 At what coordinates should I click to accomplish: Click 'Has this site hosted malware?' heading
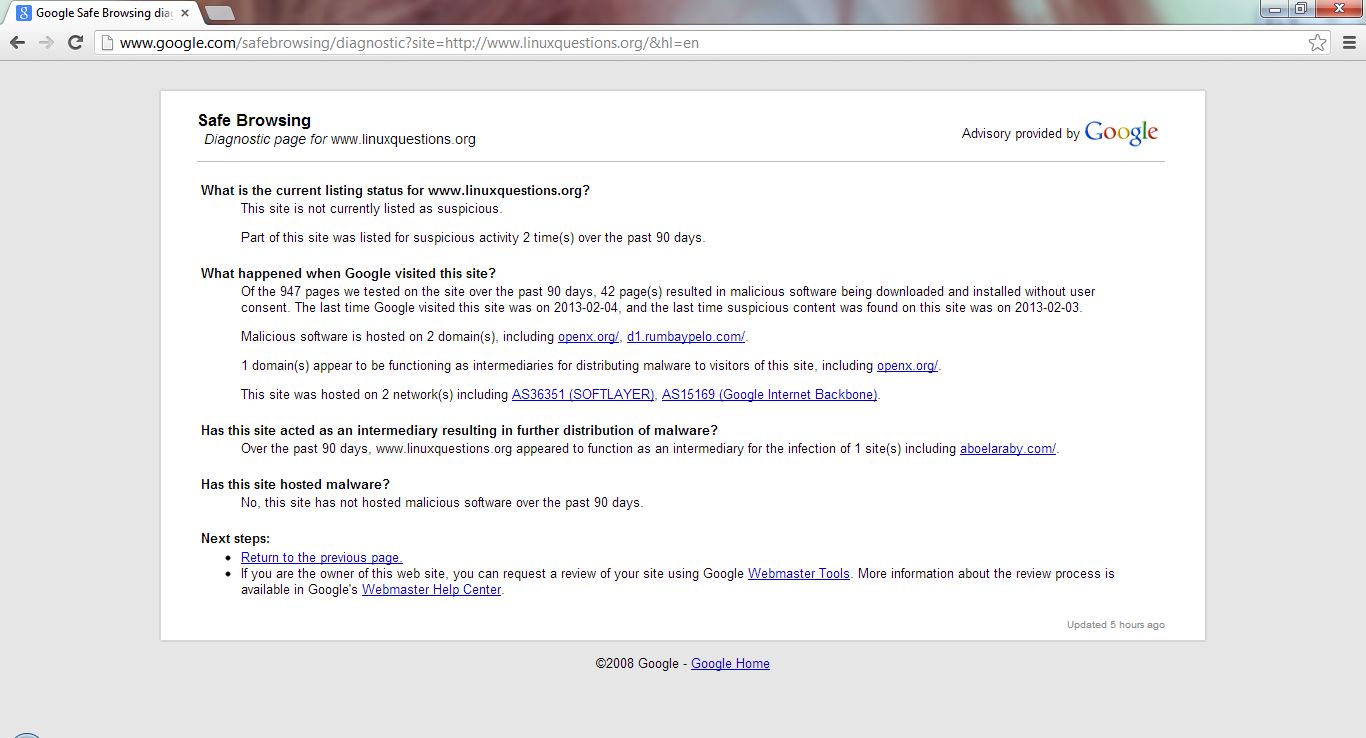pyautogui.click(x=295, y=485)
